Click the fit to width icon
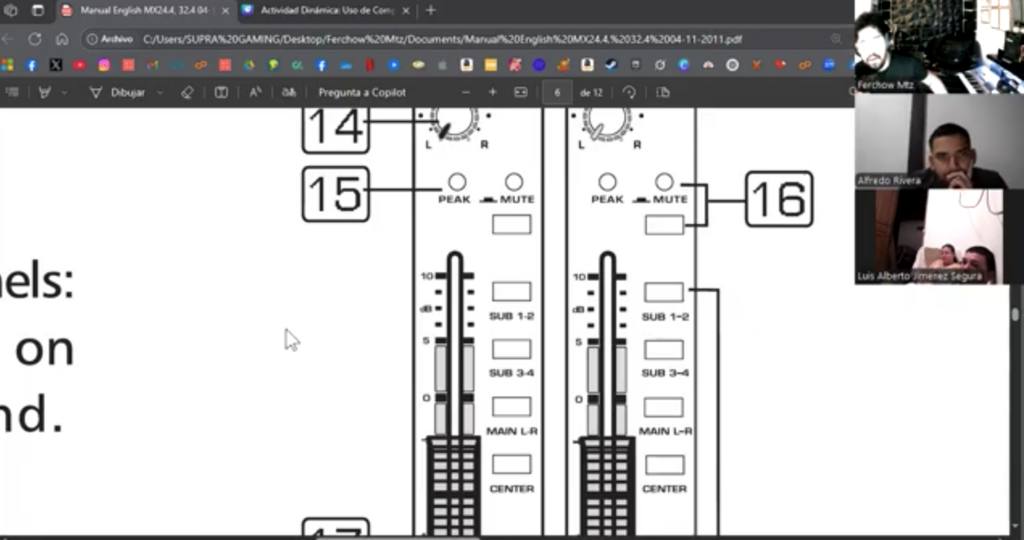This screenshot has height=540, width=1024. click(x=520, y=93)
